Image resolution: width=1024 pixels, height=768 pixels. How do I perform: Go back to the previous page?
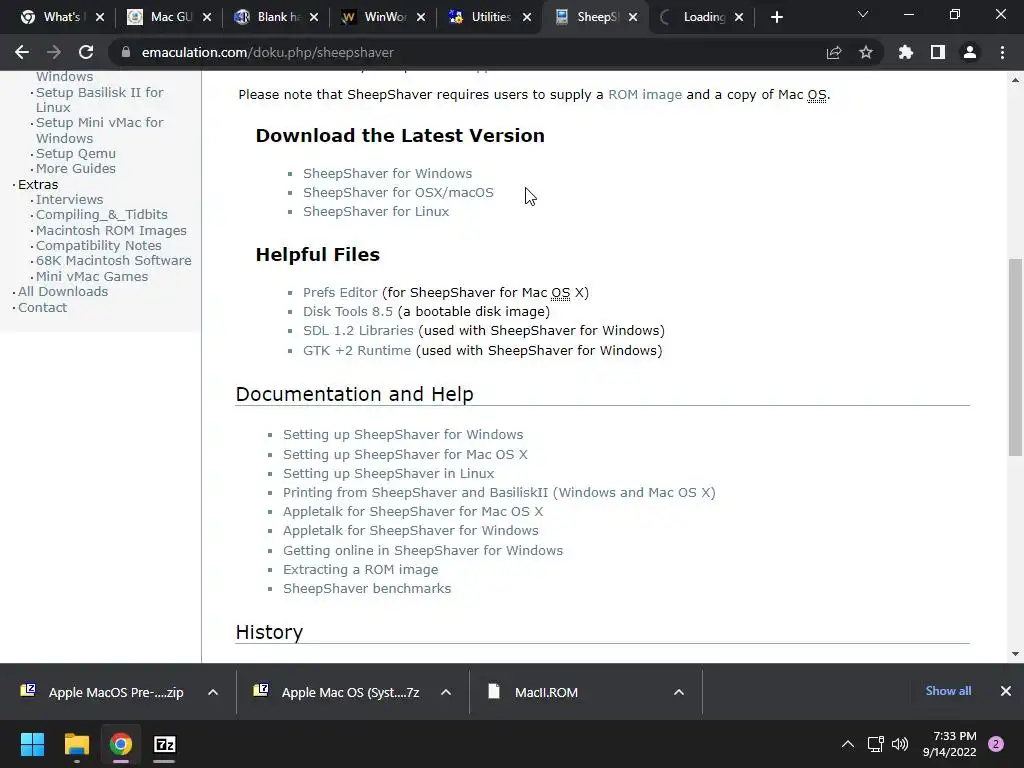22,52
